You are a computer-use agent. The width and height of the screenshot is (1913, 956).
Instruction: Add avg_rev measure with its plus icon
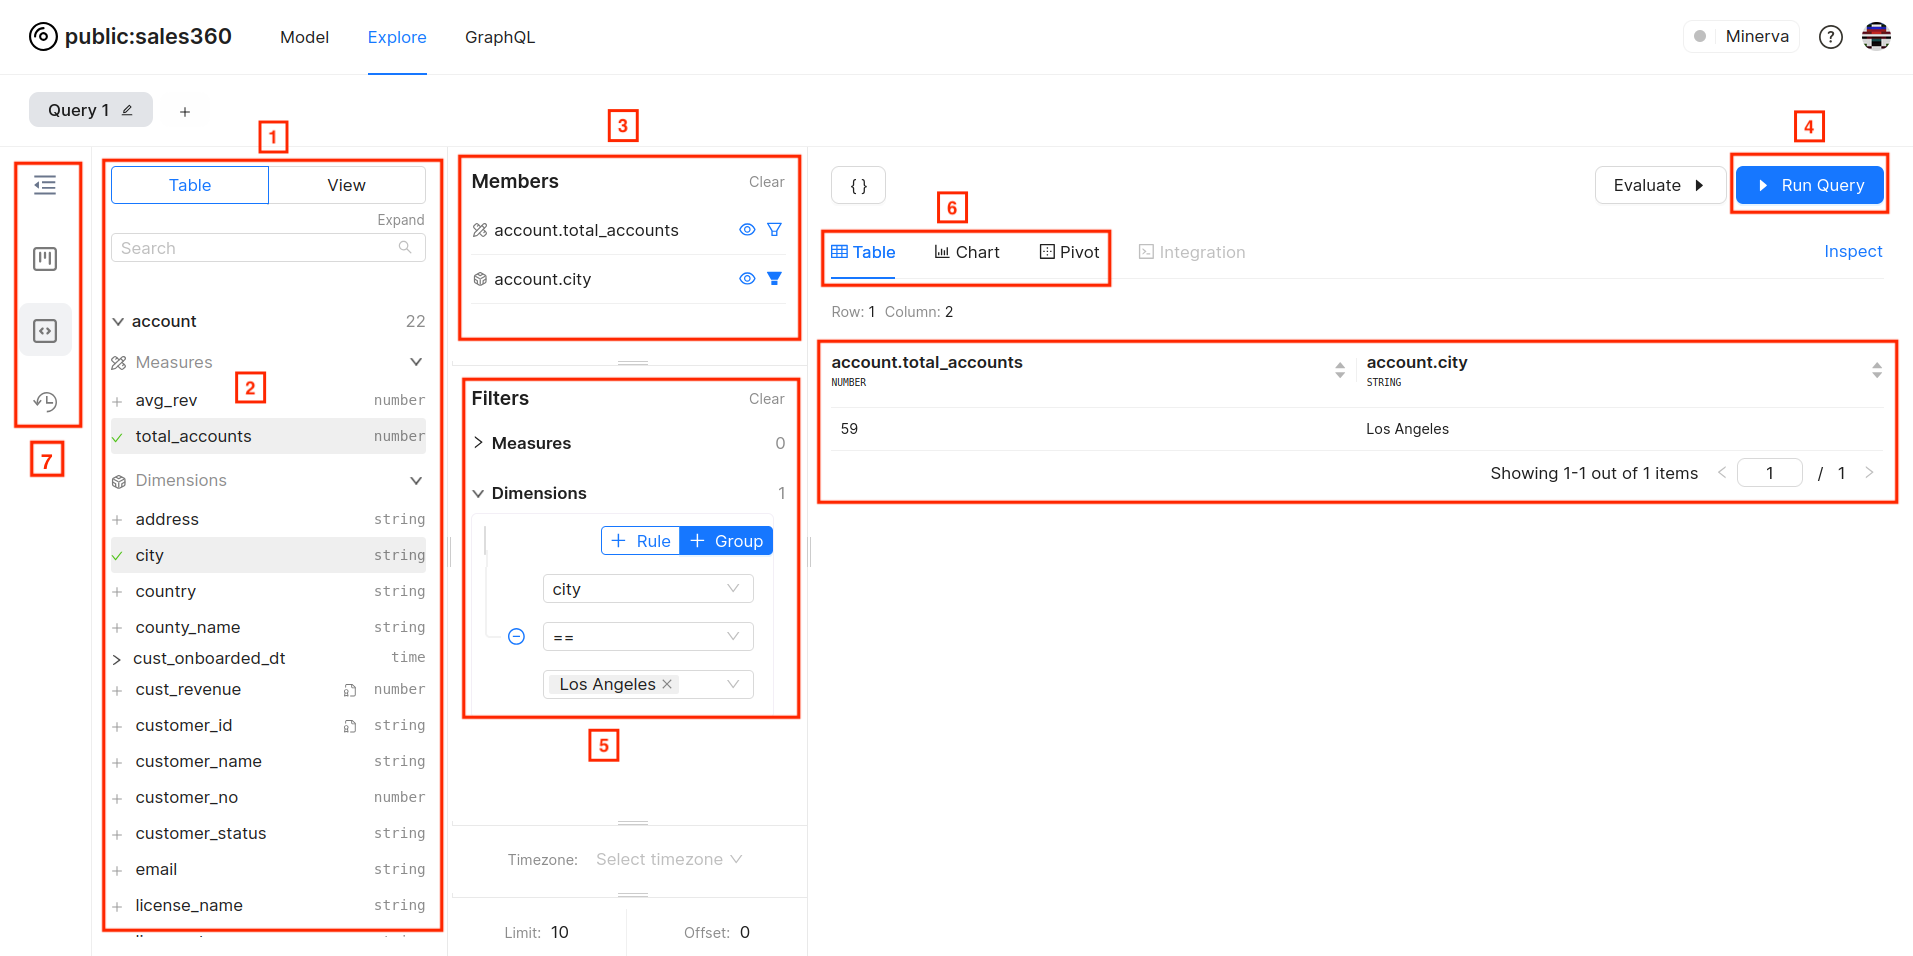click(117, 401)
